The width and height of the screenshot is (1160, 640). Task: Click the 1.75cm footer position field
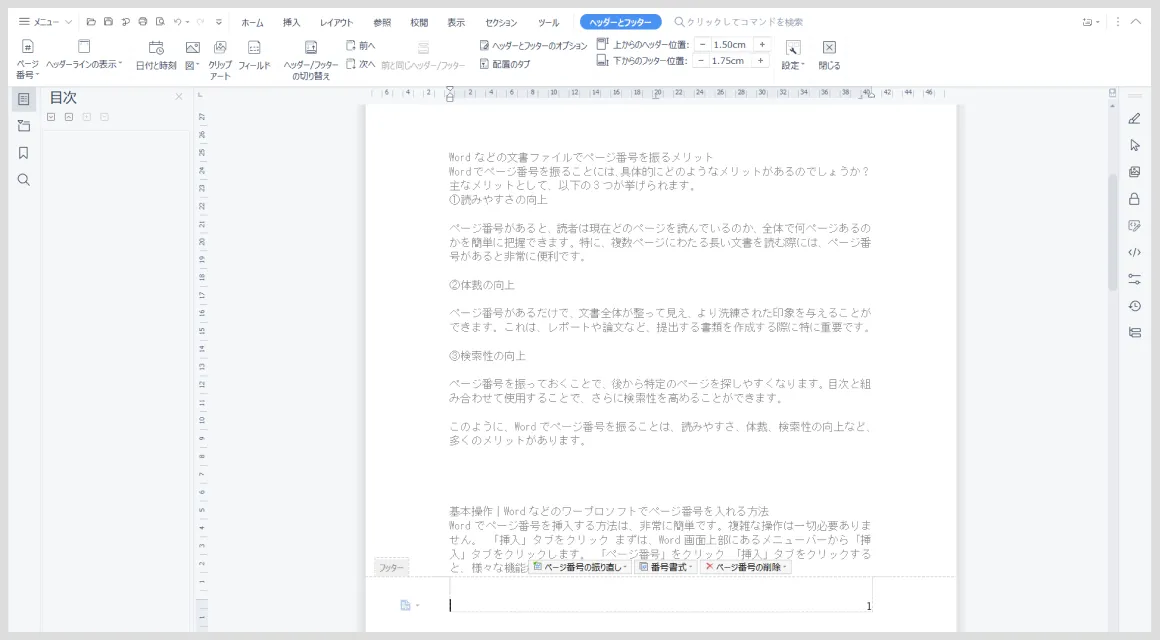tap(729, 61)
